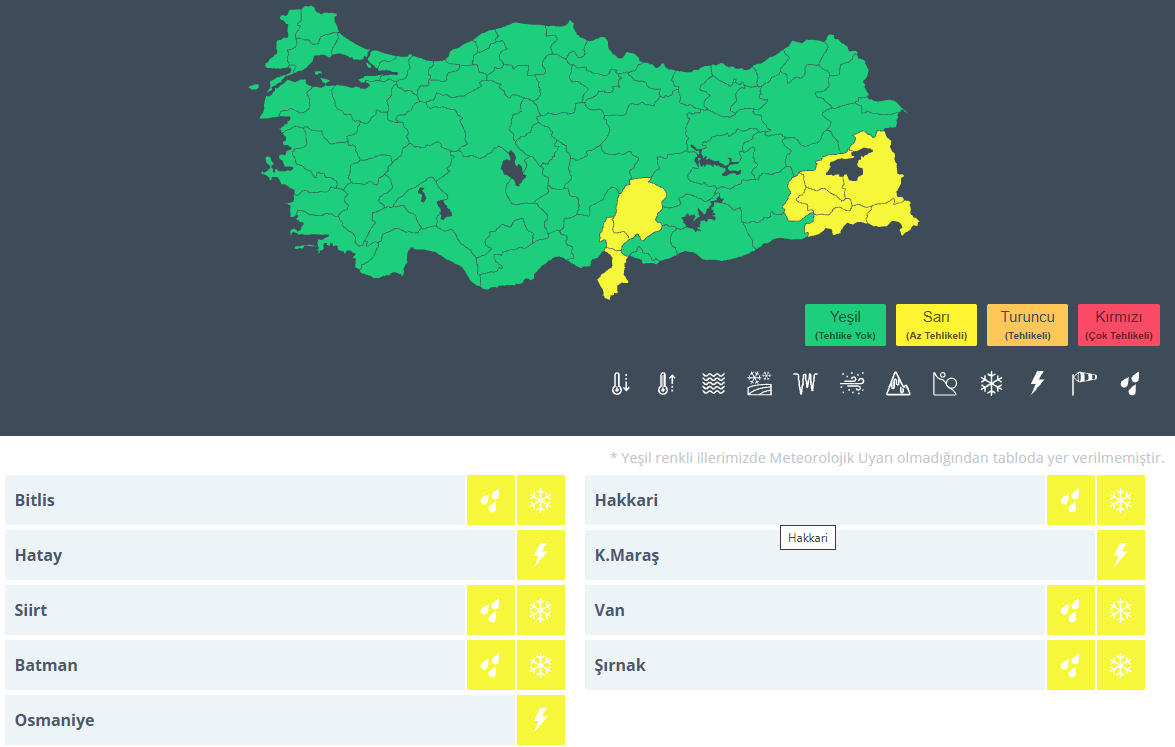Click the avalanche mountain warning icon
Screen dimensions: 1175x747
(898, 383)
